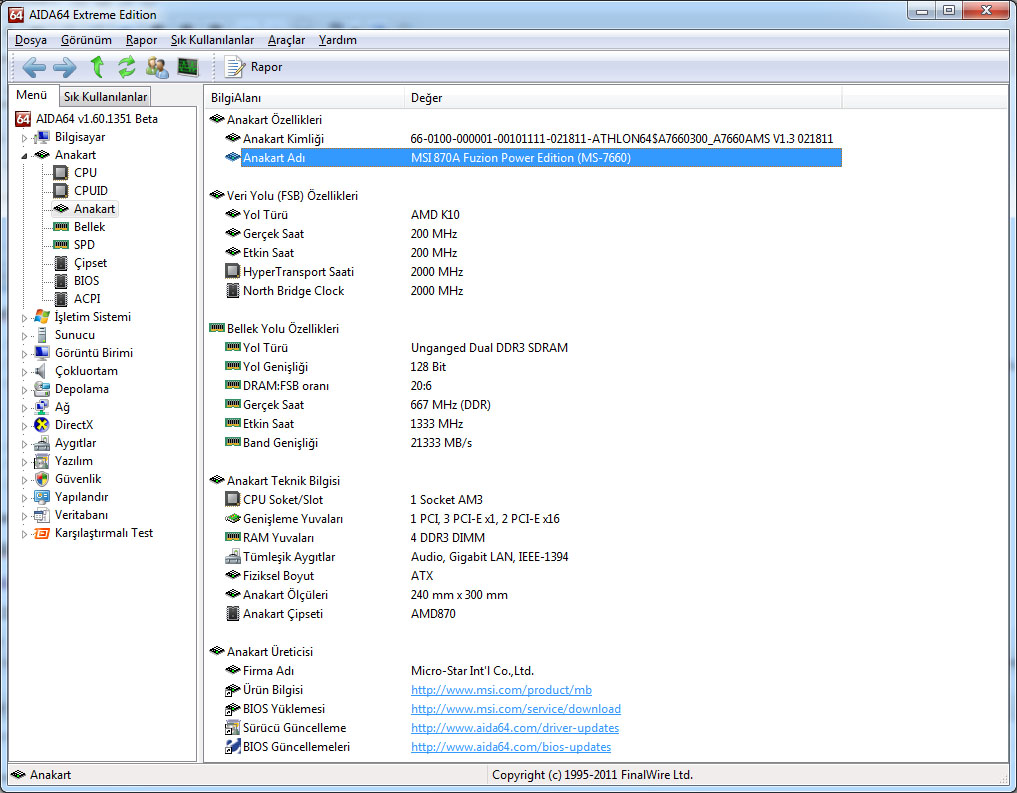Click the green up arrow toolbar icon

97,66
